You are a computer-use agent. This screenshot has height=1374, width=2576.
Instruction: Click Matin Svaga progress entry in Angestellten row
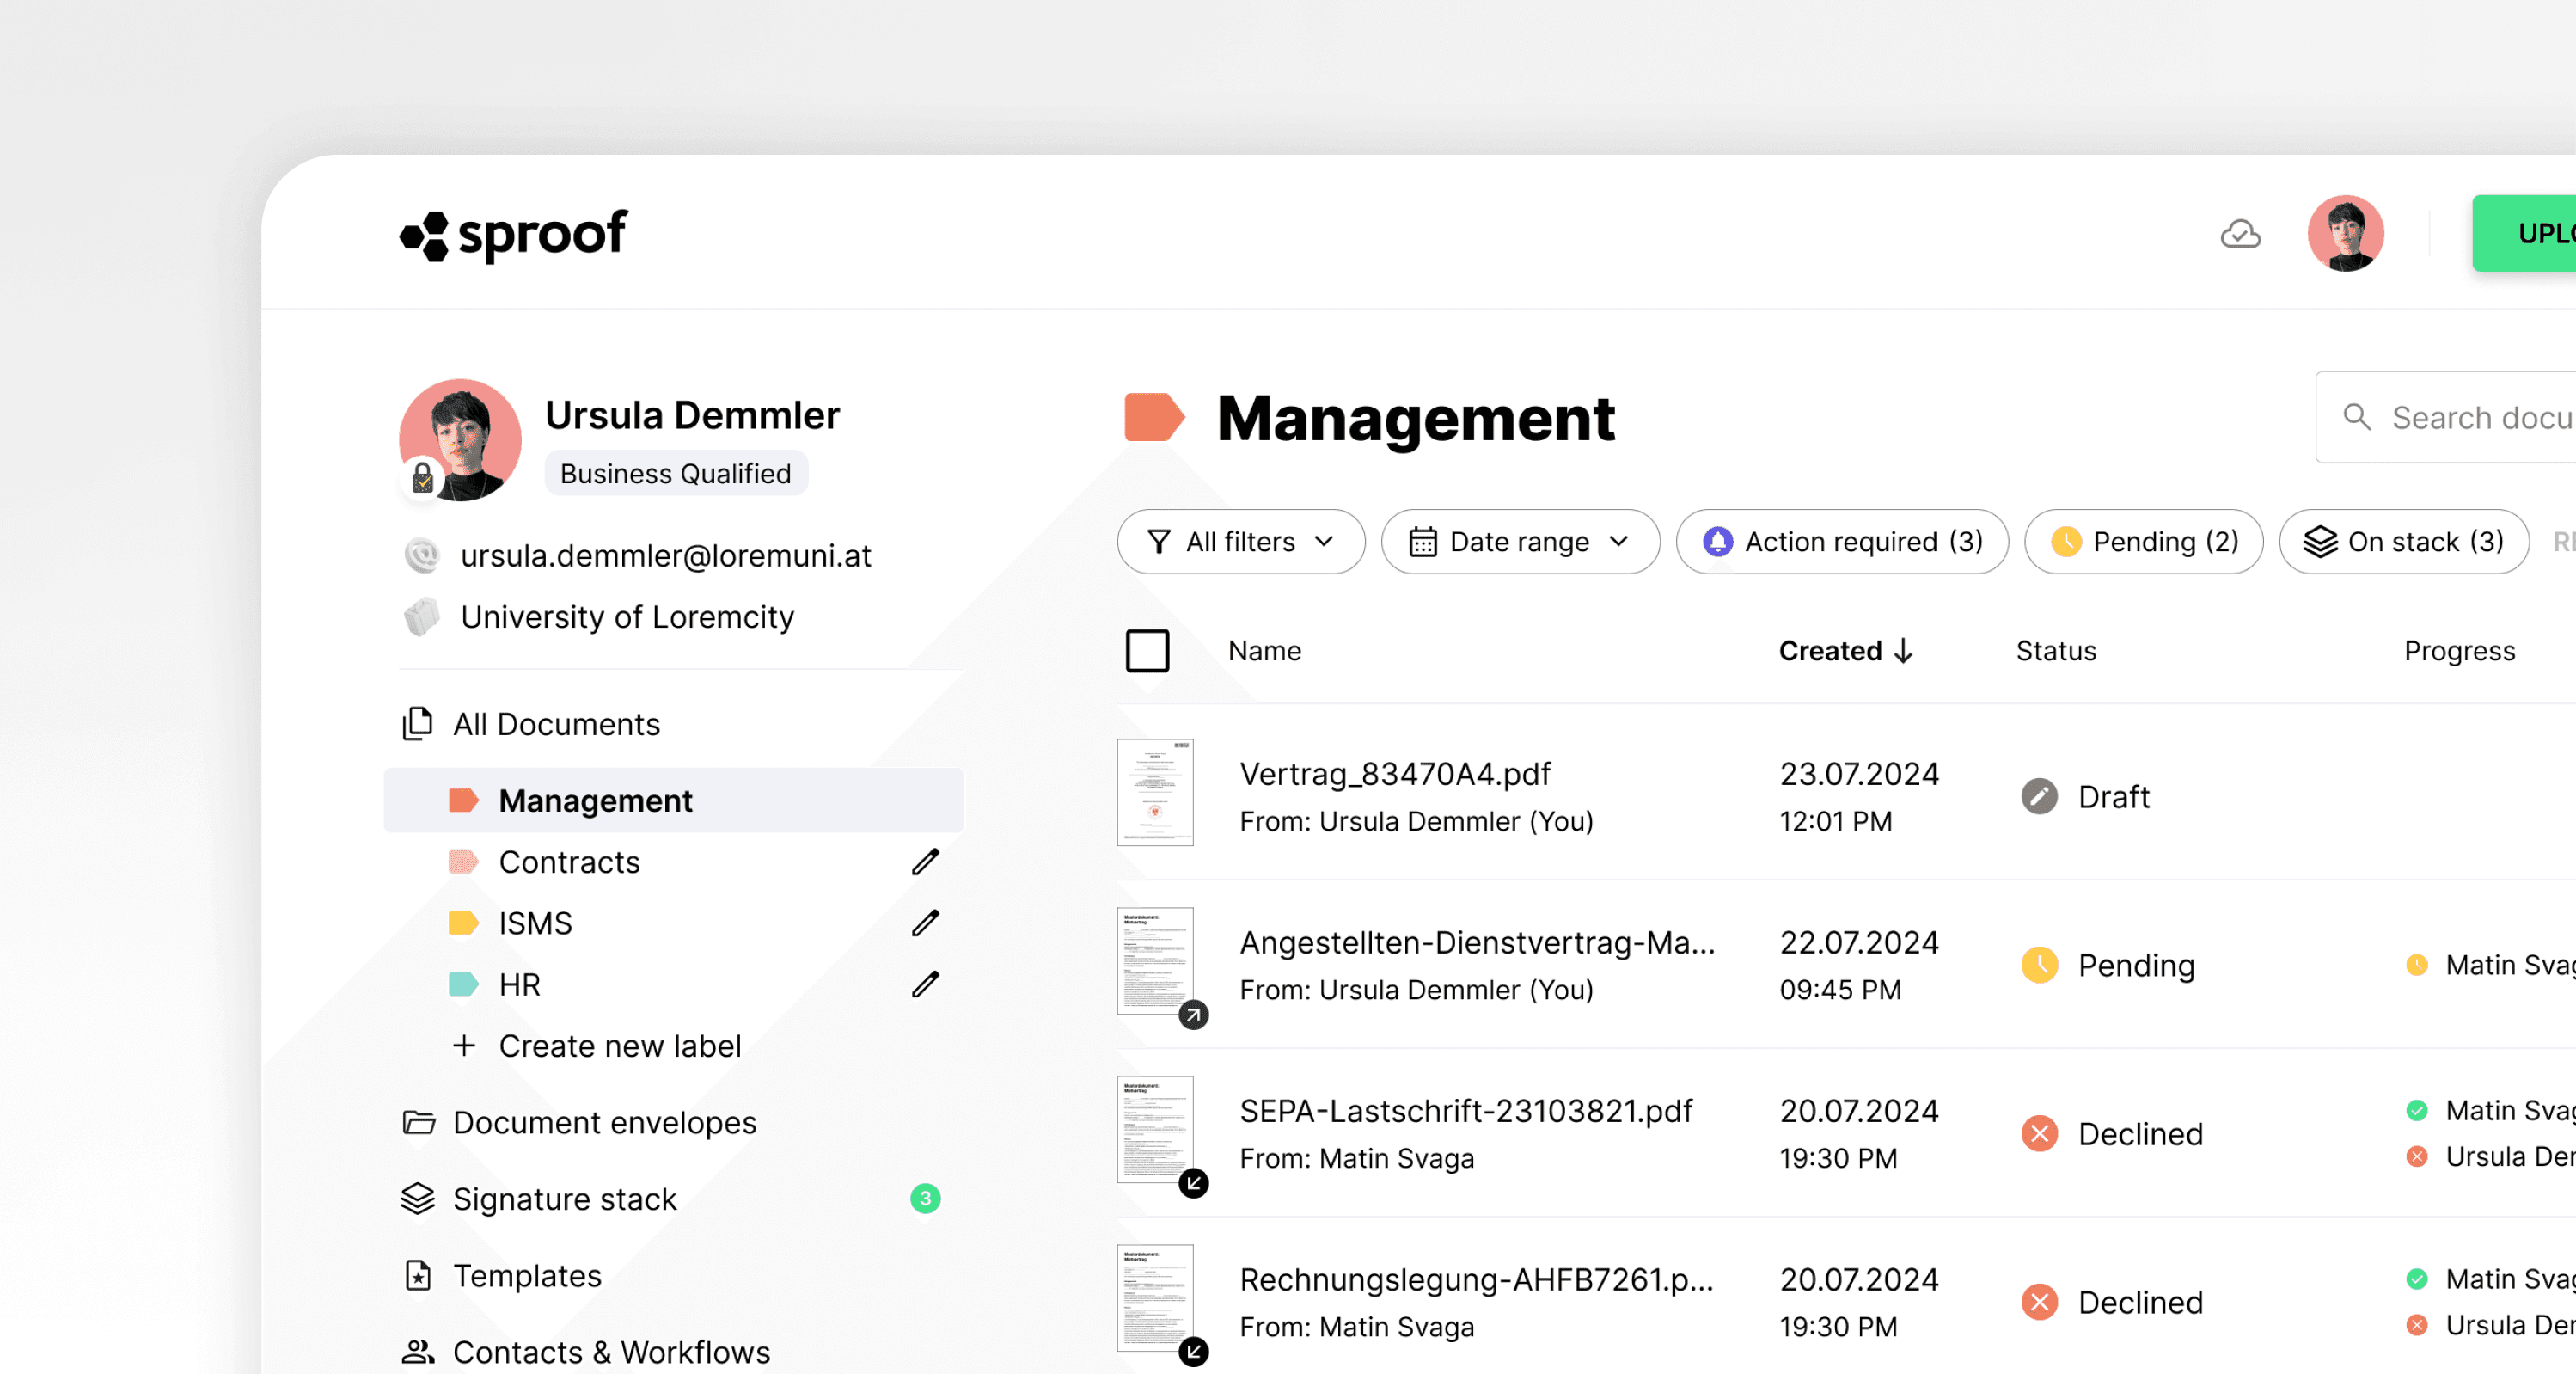[2490, 965]
